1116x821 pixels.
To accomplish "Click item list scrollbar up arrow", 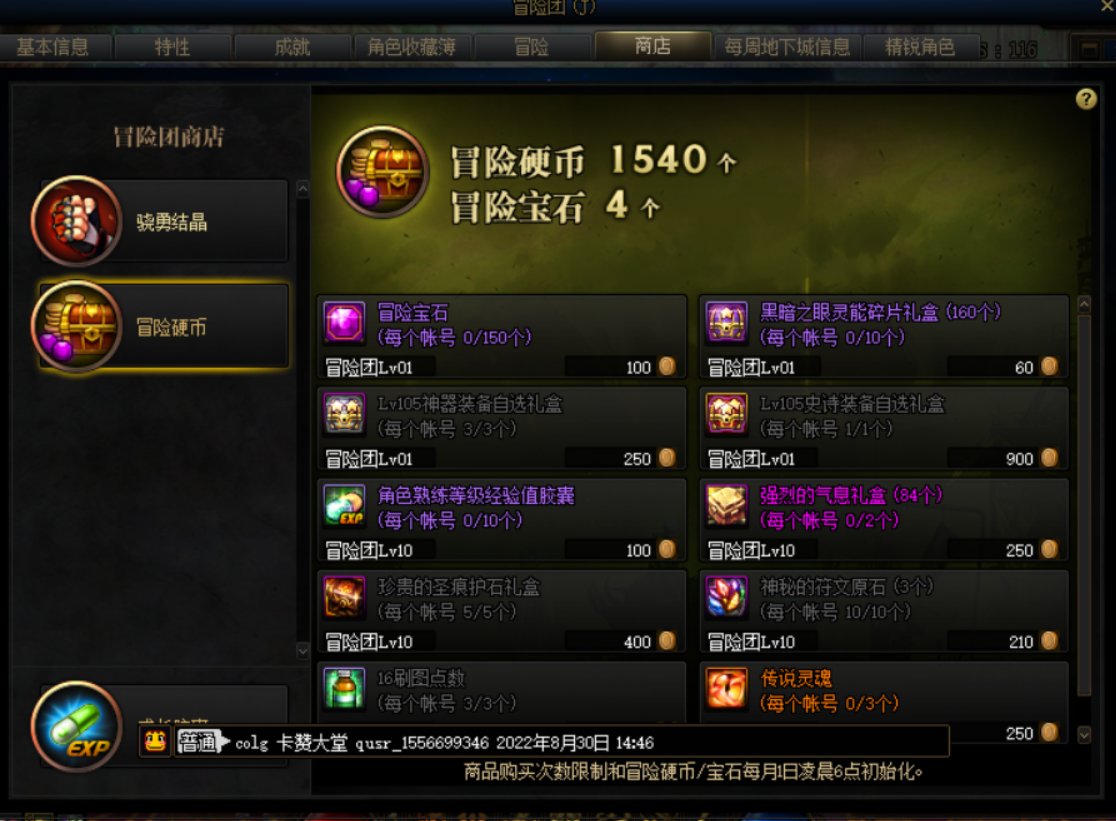I will point(1084,304).
